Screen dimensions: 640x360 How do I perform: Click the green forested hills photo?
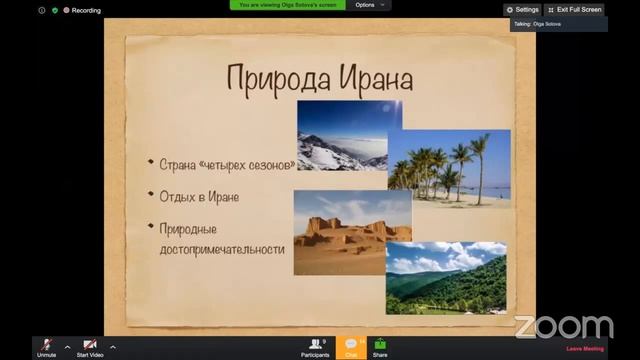click(447, 278)
